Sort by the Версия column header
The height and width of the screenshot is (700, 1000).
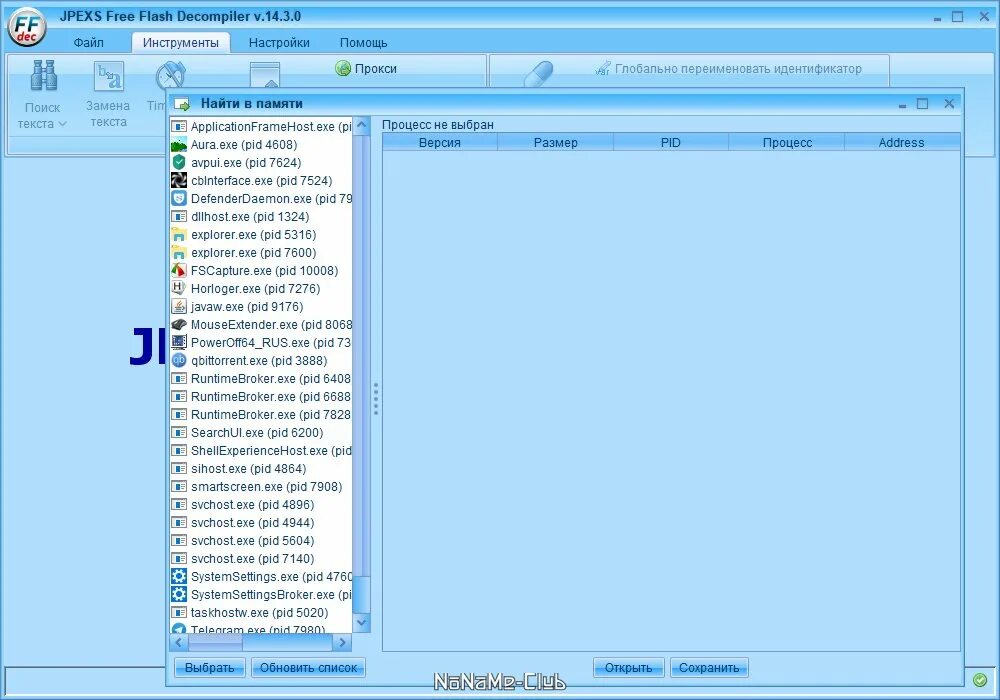pos(439,142)
